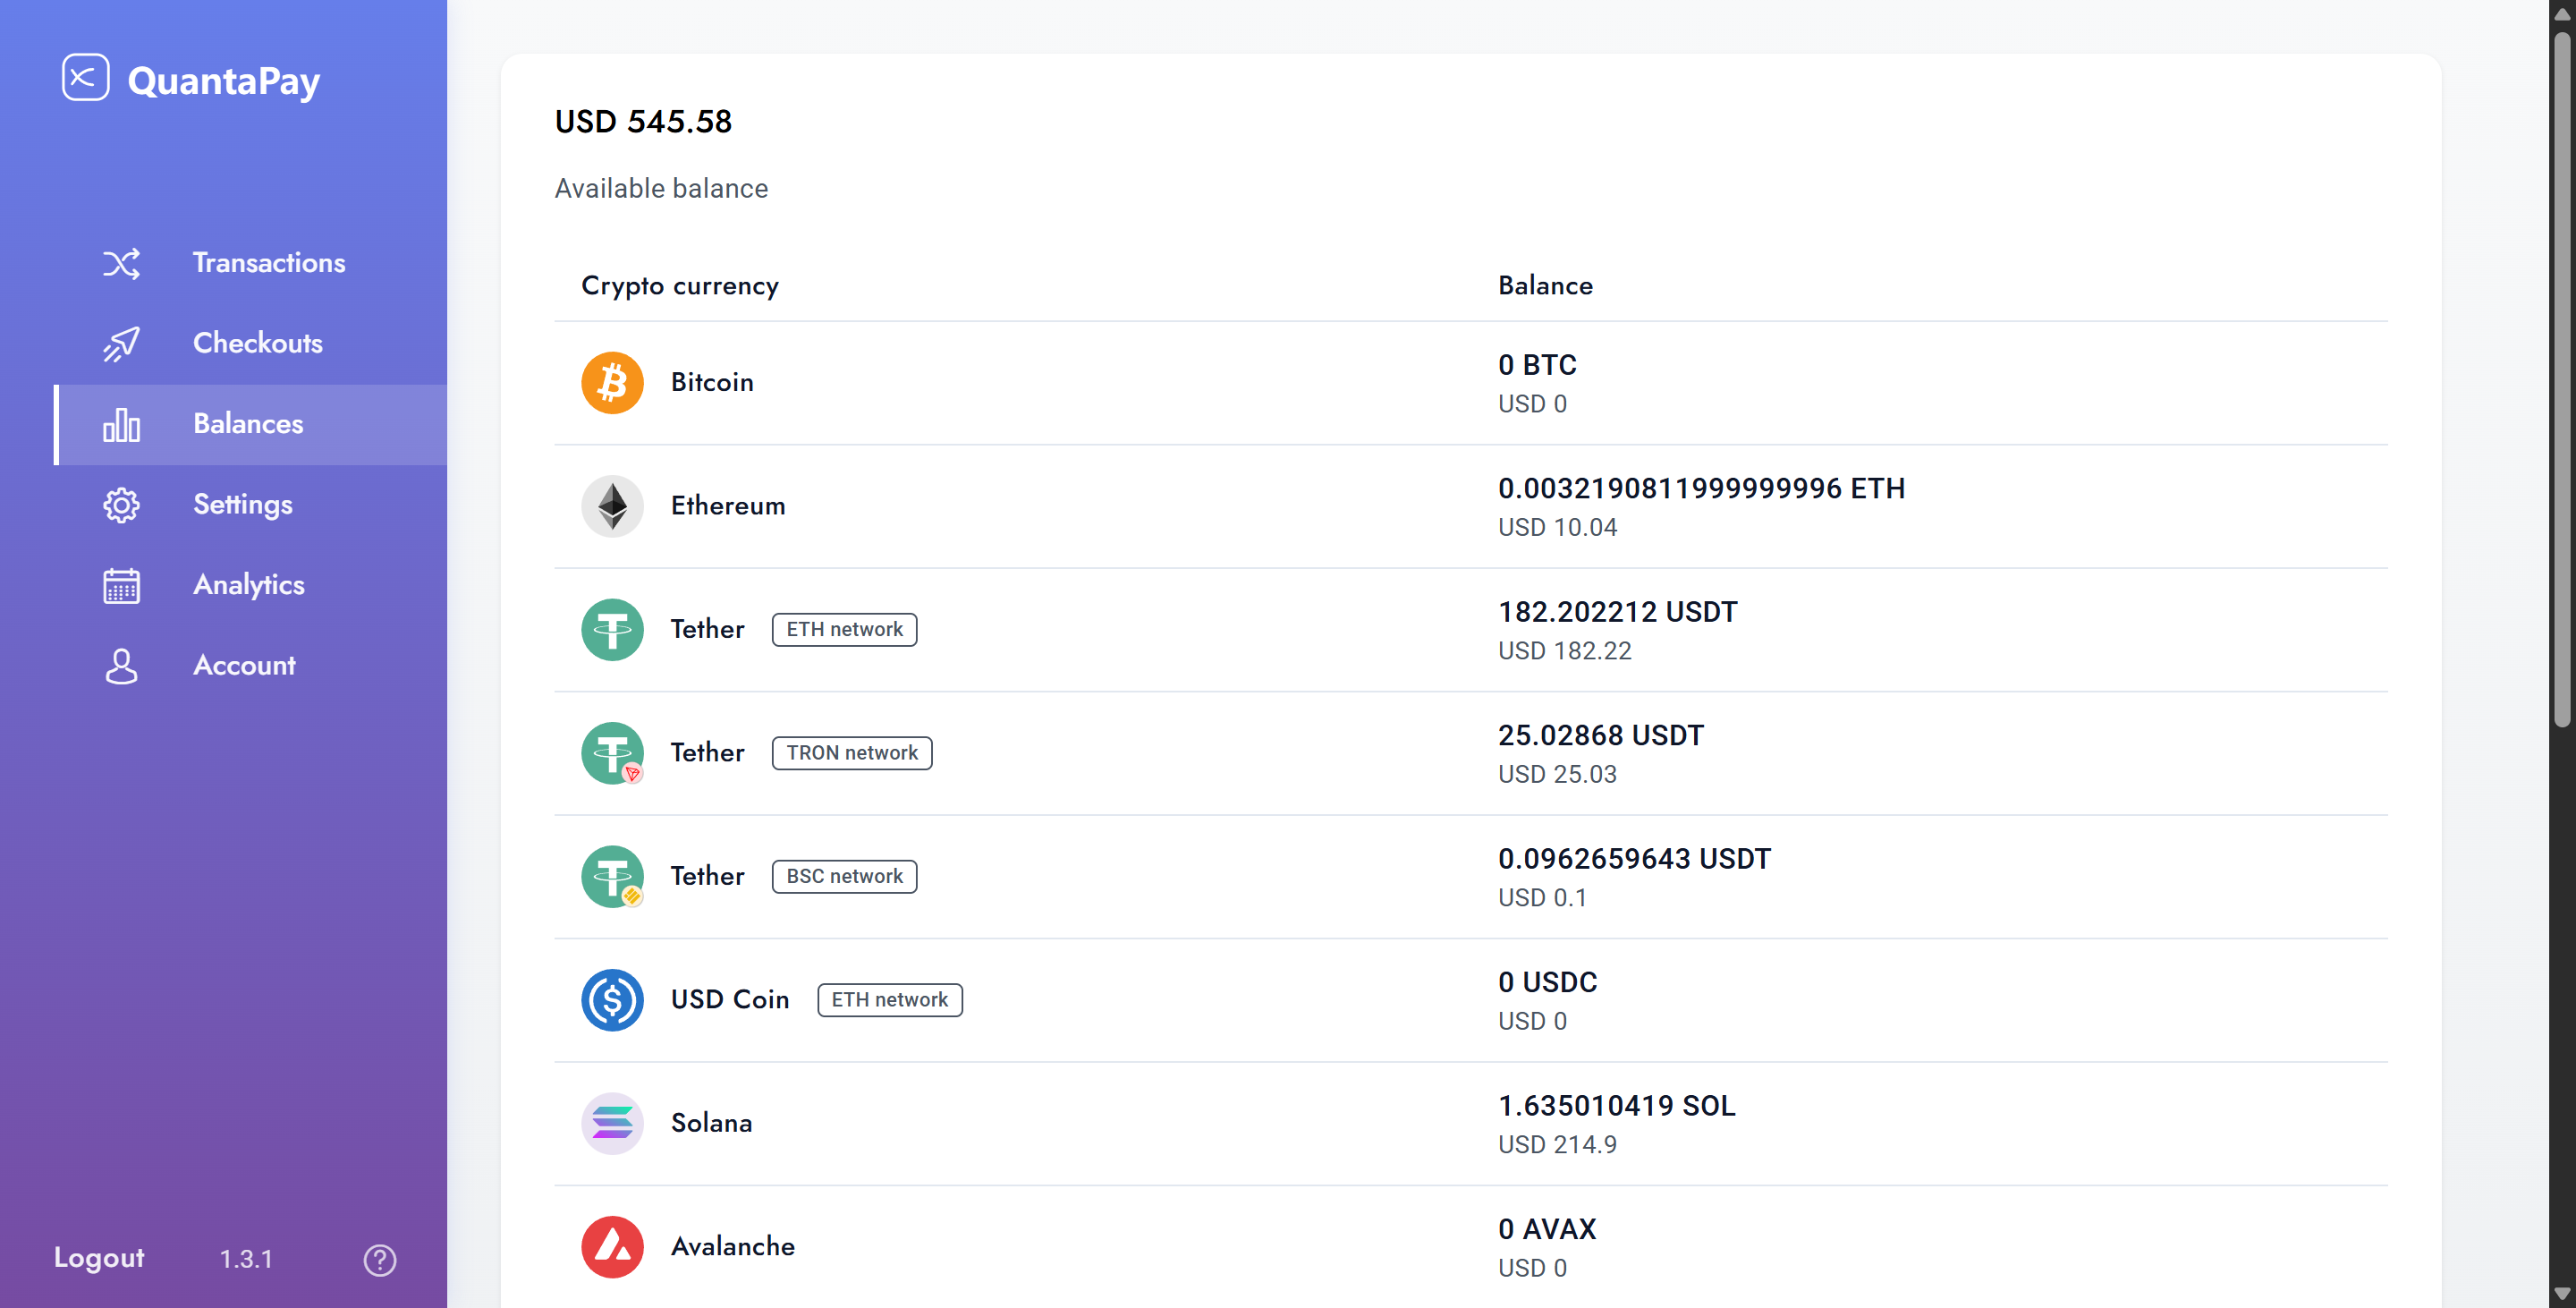Click Tether name in TRON network row
Viewport: 2576px width, 1308px height.
tap(708, 753)
